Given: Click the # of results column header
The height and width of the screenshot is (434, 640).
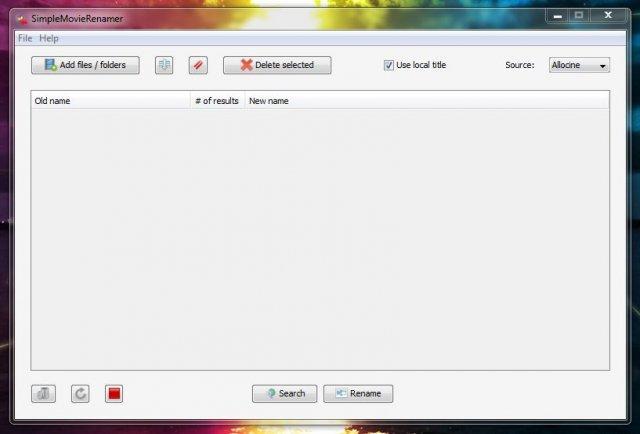Looking at the screenshot, I should tap(217, 101).
